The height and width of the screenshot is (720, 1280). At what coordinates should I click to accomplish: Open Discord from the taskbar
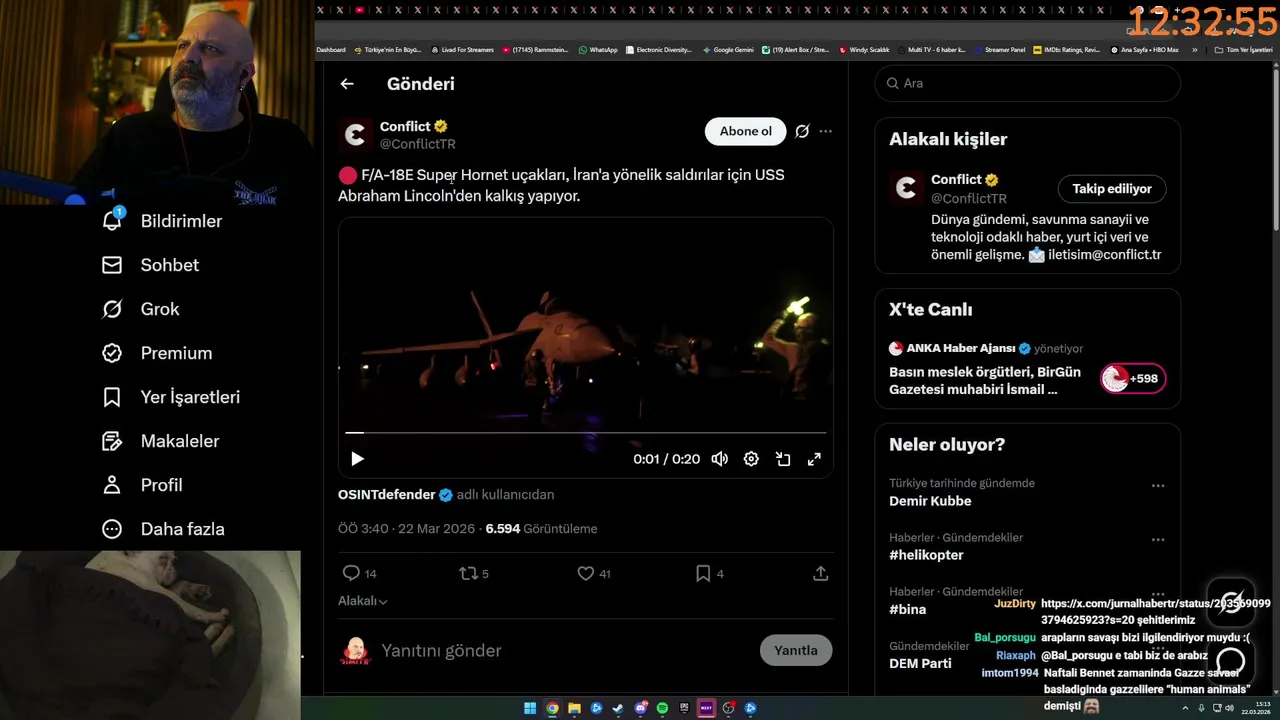(641, 708)
